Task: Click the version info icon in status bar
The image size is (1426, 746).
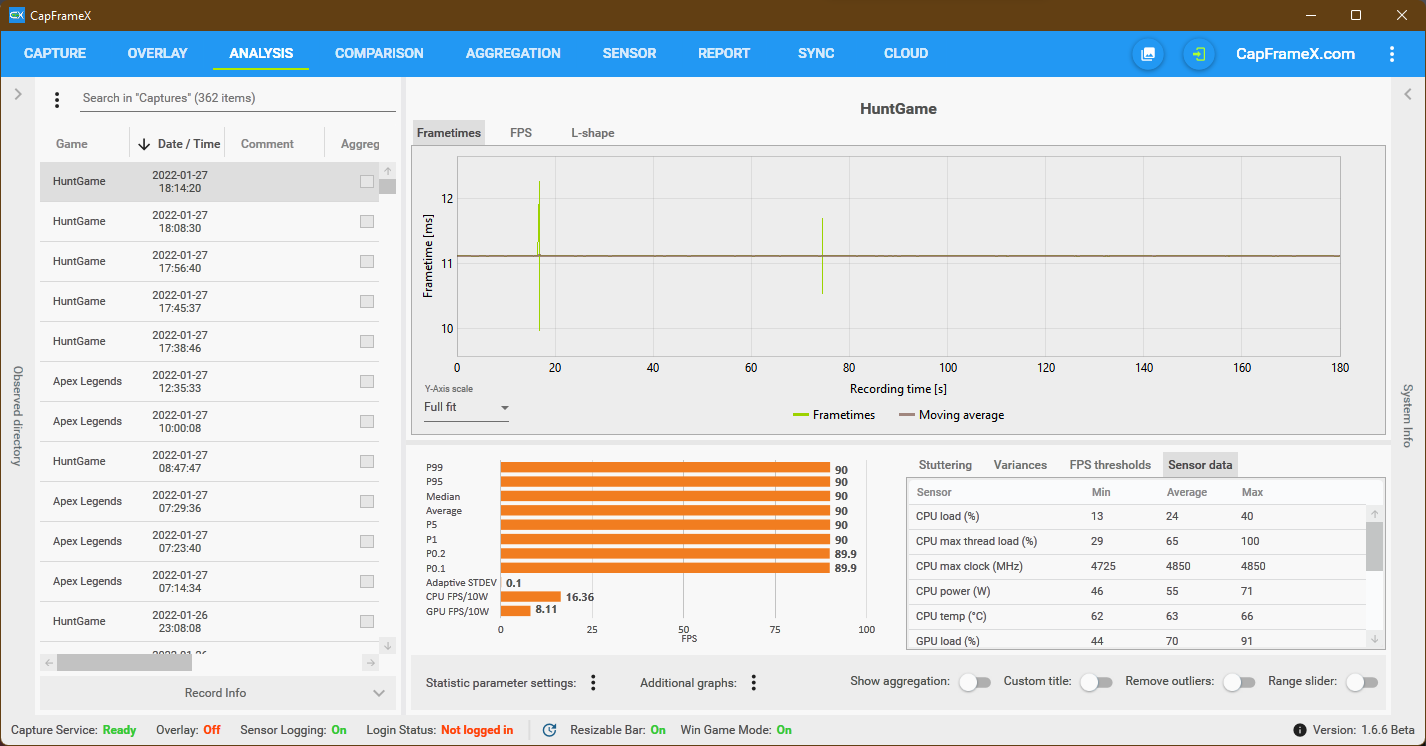Action: pos(1300,730)
